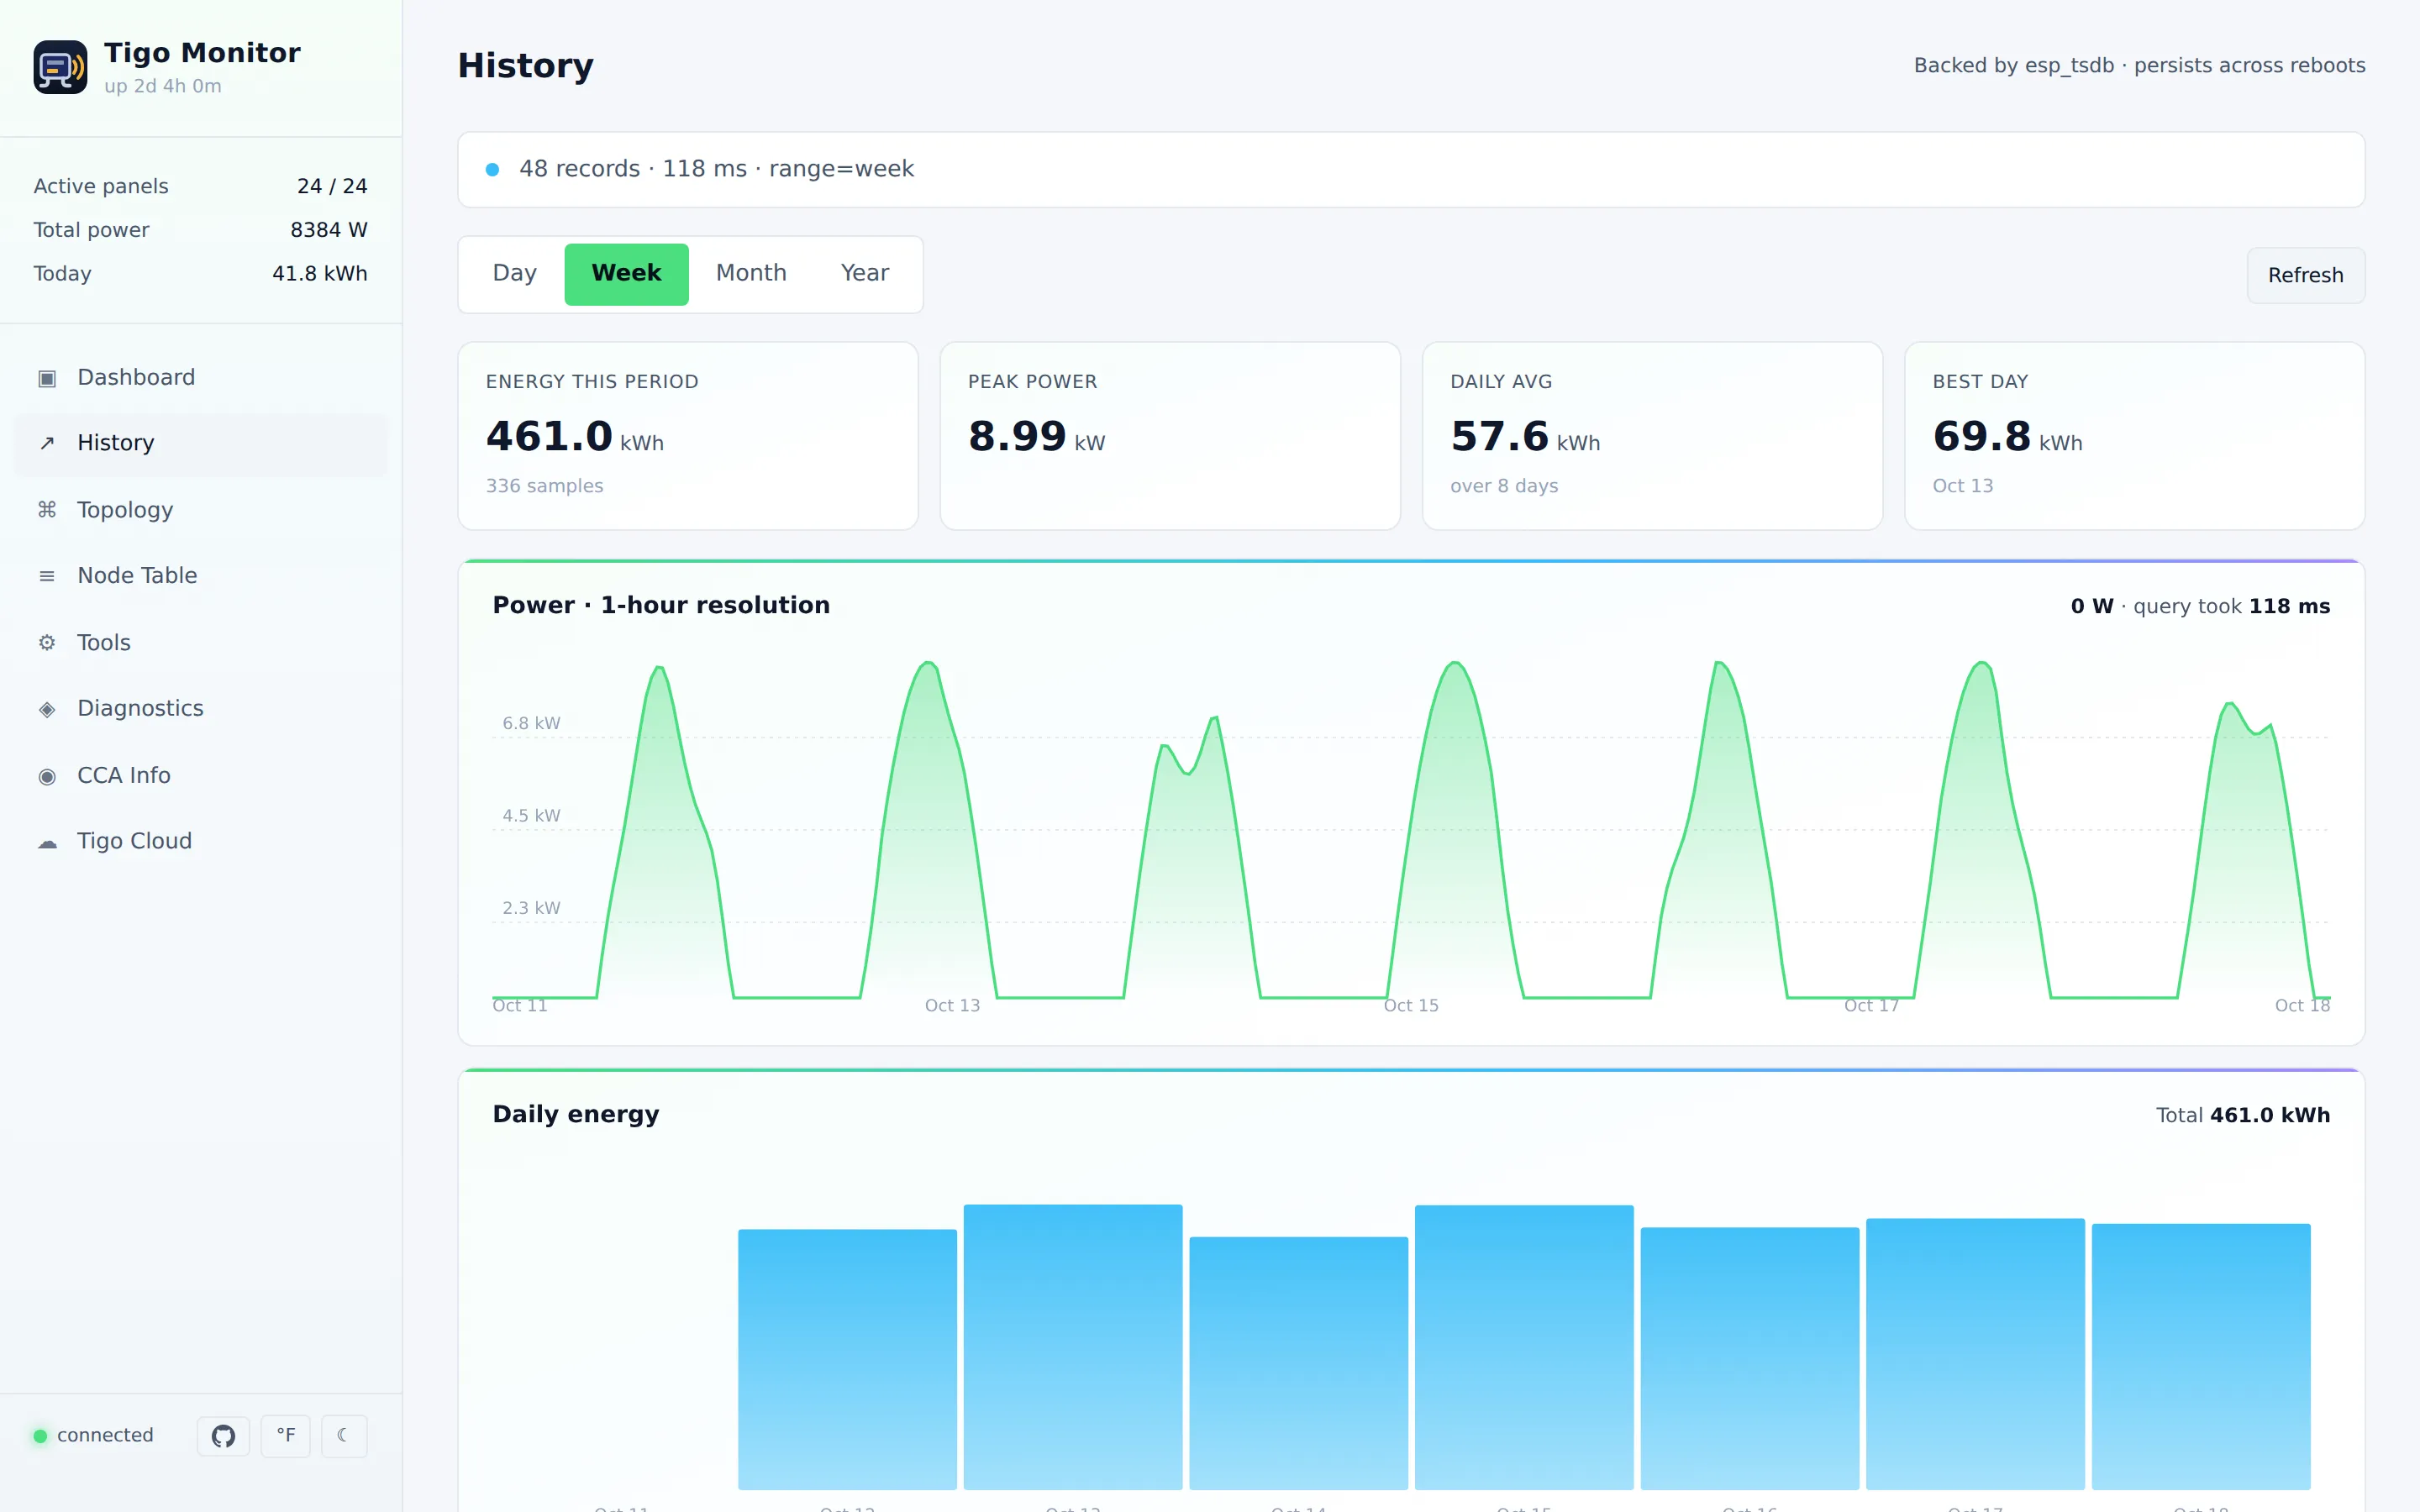Image resolution: width=2420 pixels, height=1512 pixels.
Task: Open the Dashboard page
Action: (200, 378)
